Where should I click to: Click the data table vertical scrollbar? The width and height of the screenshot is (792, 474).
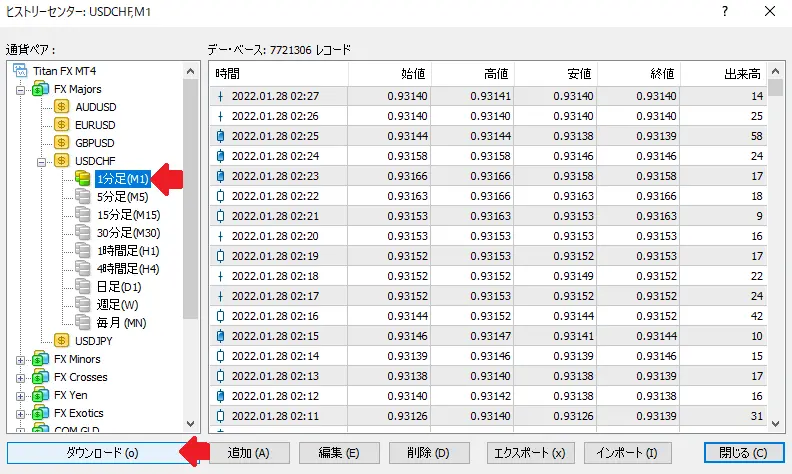(779, 250)
